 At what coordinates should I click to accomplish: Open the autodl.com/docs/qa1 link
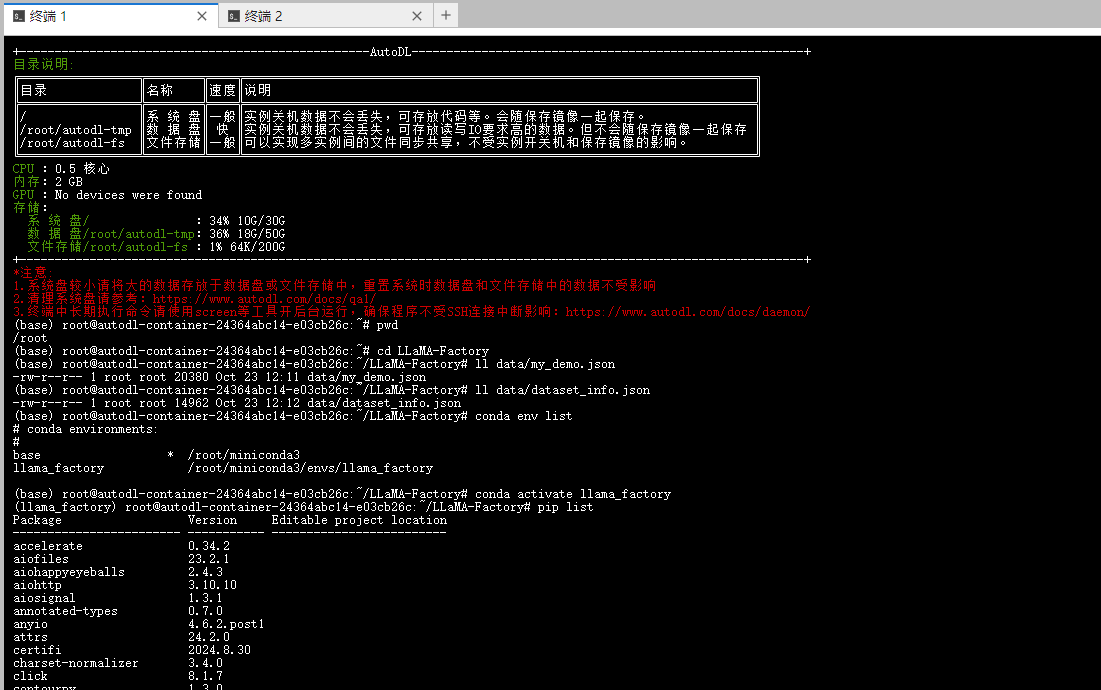[x=264, y=298]
